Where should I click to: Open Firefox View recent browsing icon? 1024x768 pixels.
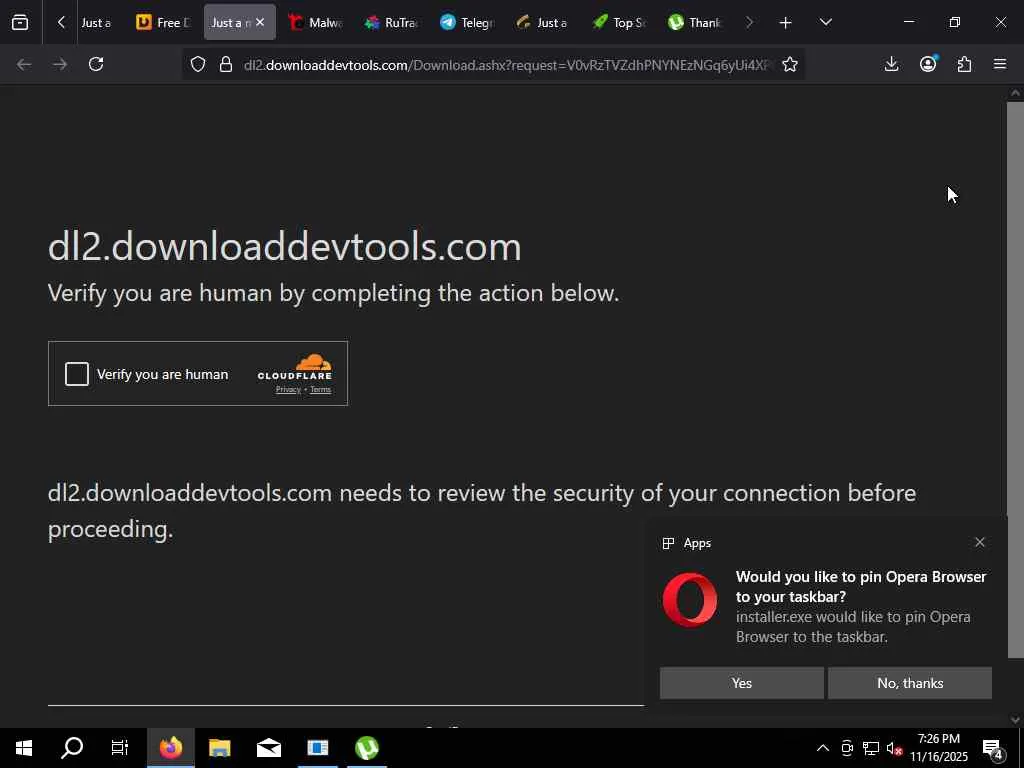[x=20, y=22]
